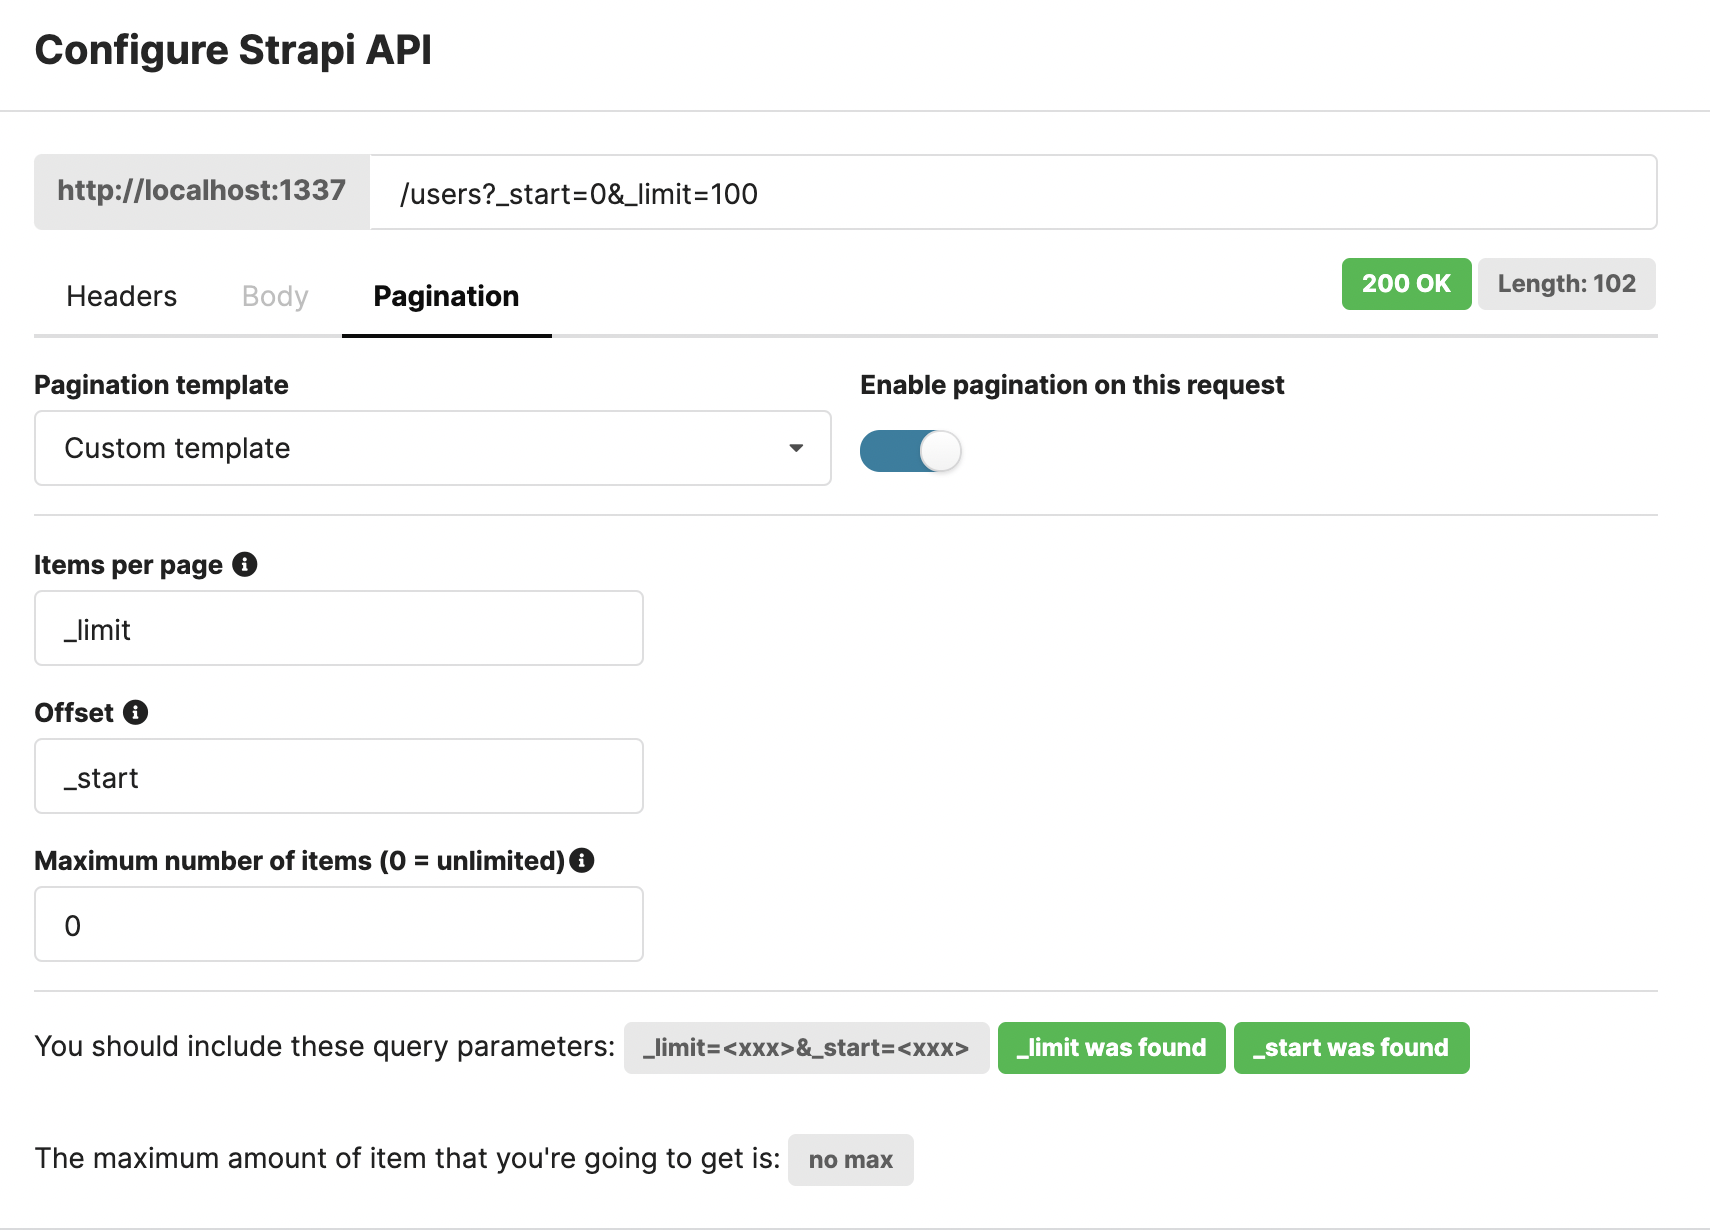This screenshot has height=1230, width=1710.
Task: Click the Length: 102 indicator
Action: pyautogui.click(x=1566, y=284)
